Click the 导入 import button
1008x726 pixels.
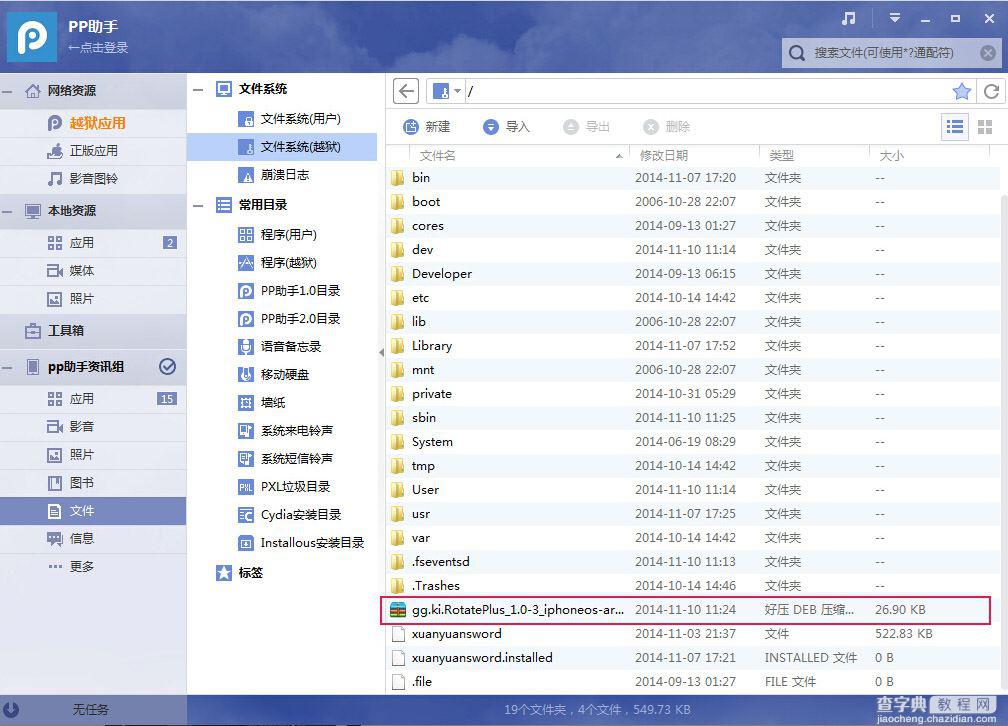click(507, 127)
